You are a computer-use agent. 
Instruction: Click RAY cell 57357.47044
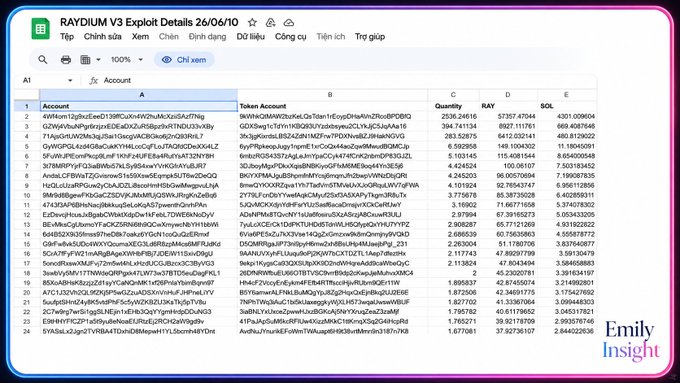[508, 117]
